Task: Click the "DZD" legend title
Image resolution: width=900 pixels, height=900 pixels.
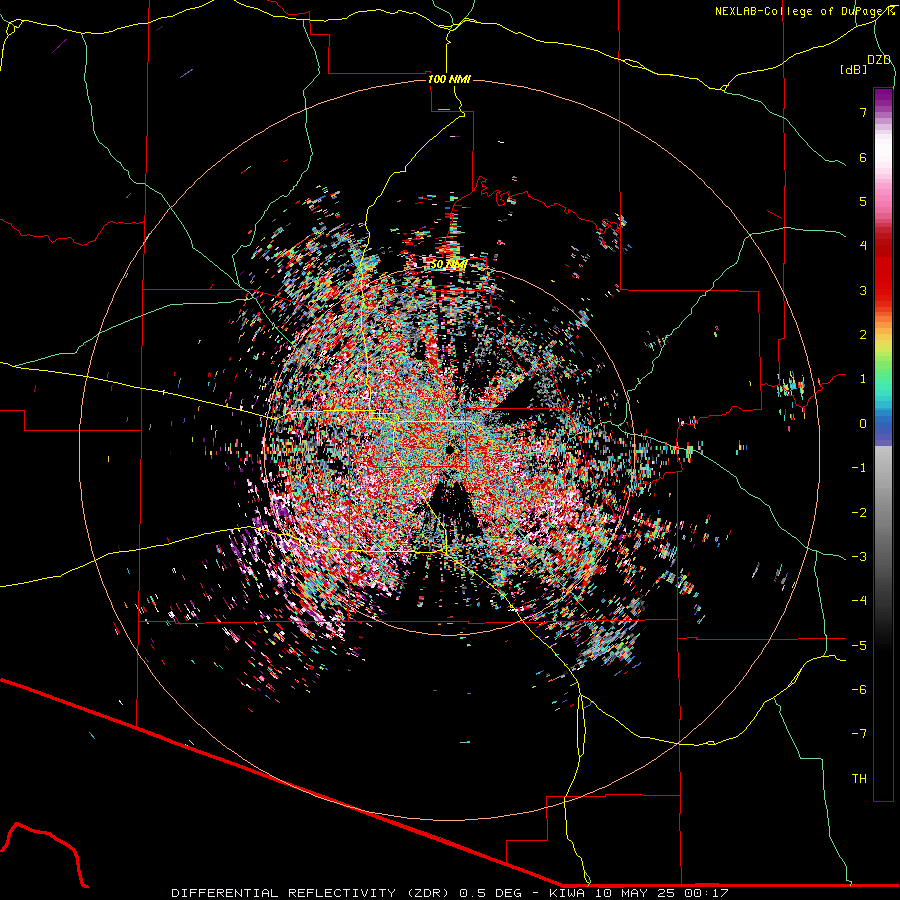Action: (879, 60)
